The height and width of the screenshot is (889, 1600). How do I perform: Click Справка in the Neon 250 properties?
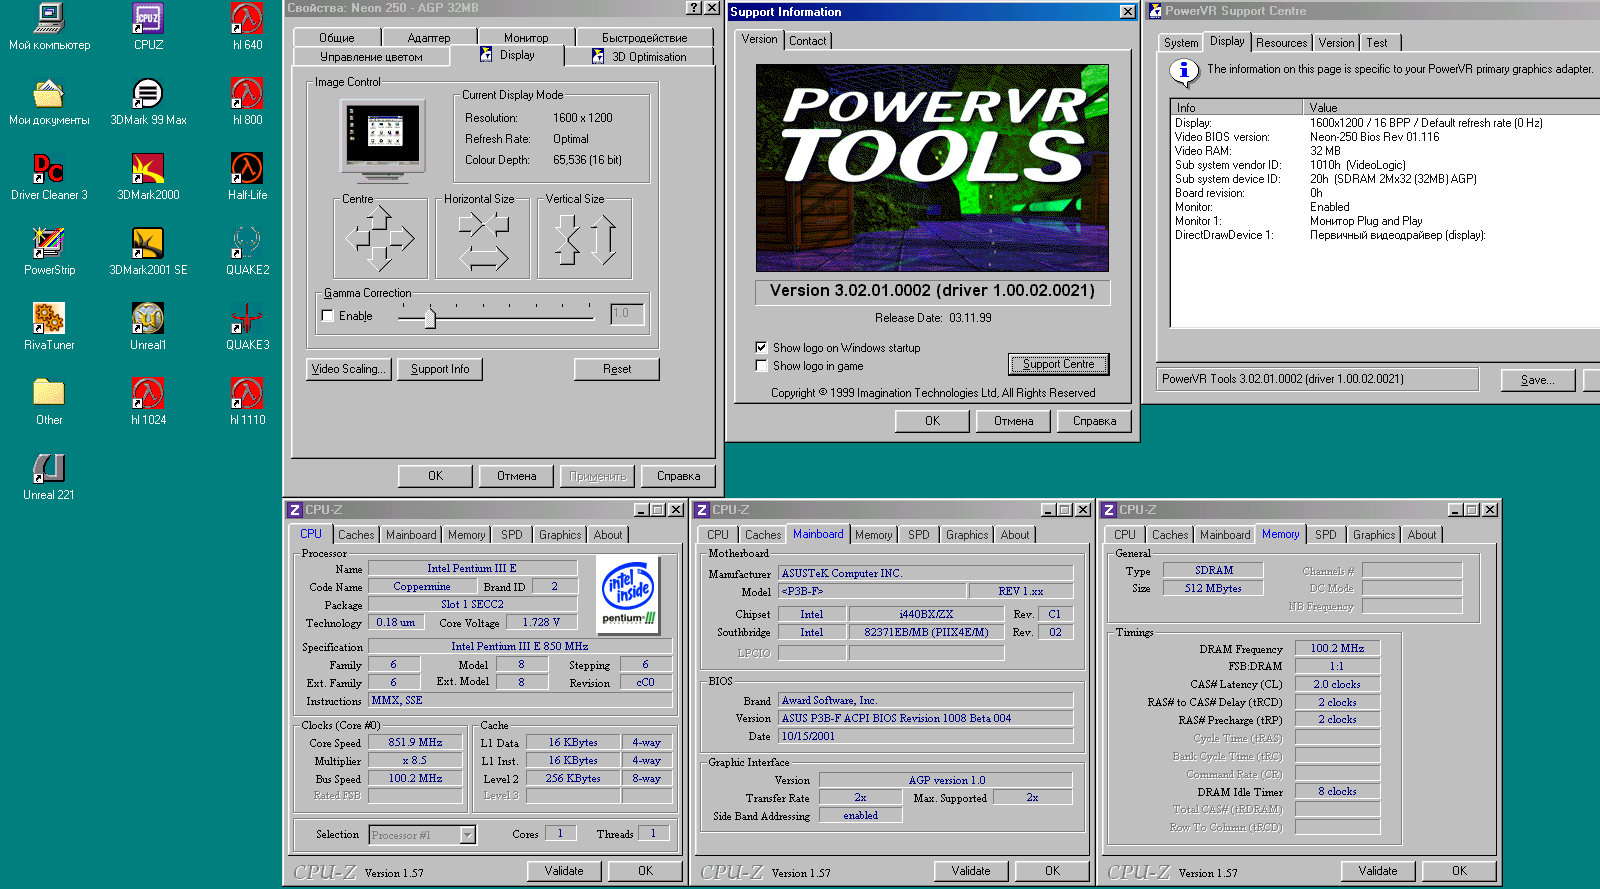click(x=679, y=476)
